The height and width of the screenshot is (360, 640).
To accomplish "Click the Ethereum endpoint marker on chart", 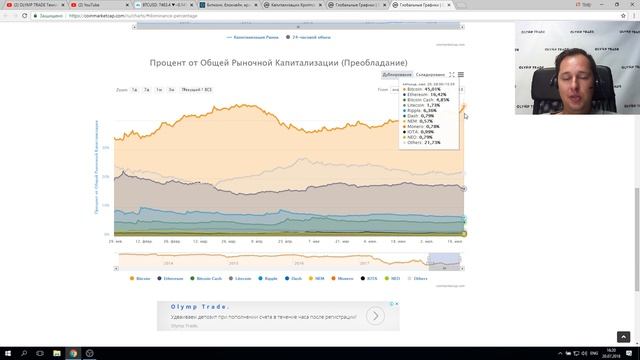I will [464, 189].
